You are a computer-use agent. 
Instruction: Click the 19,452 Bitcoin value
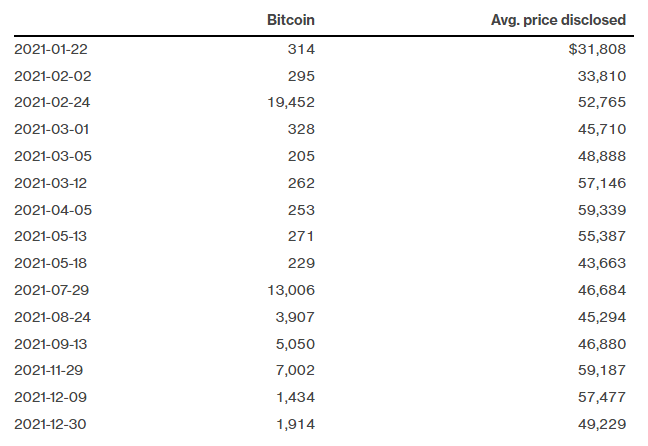click(x=290, y=102)
